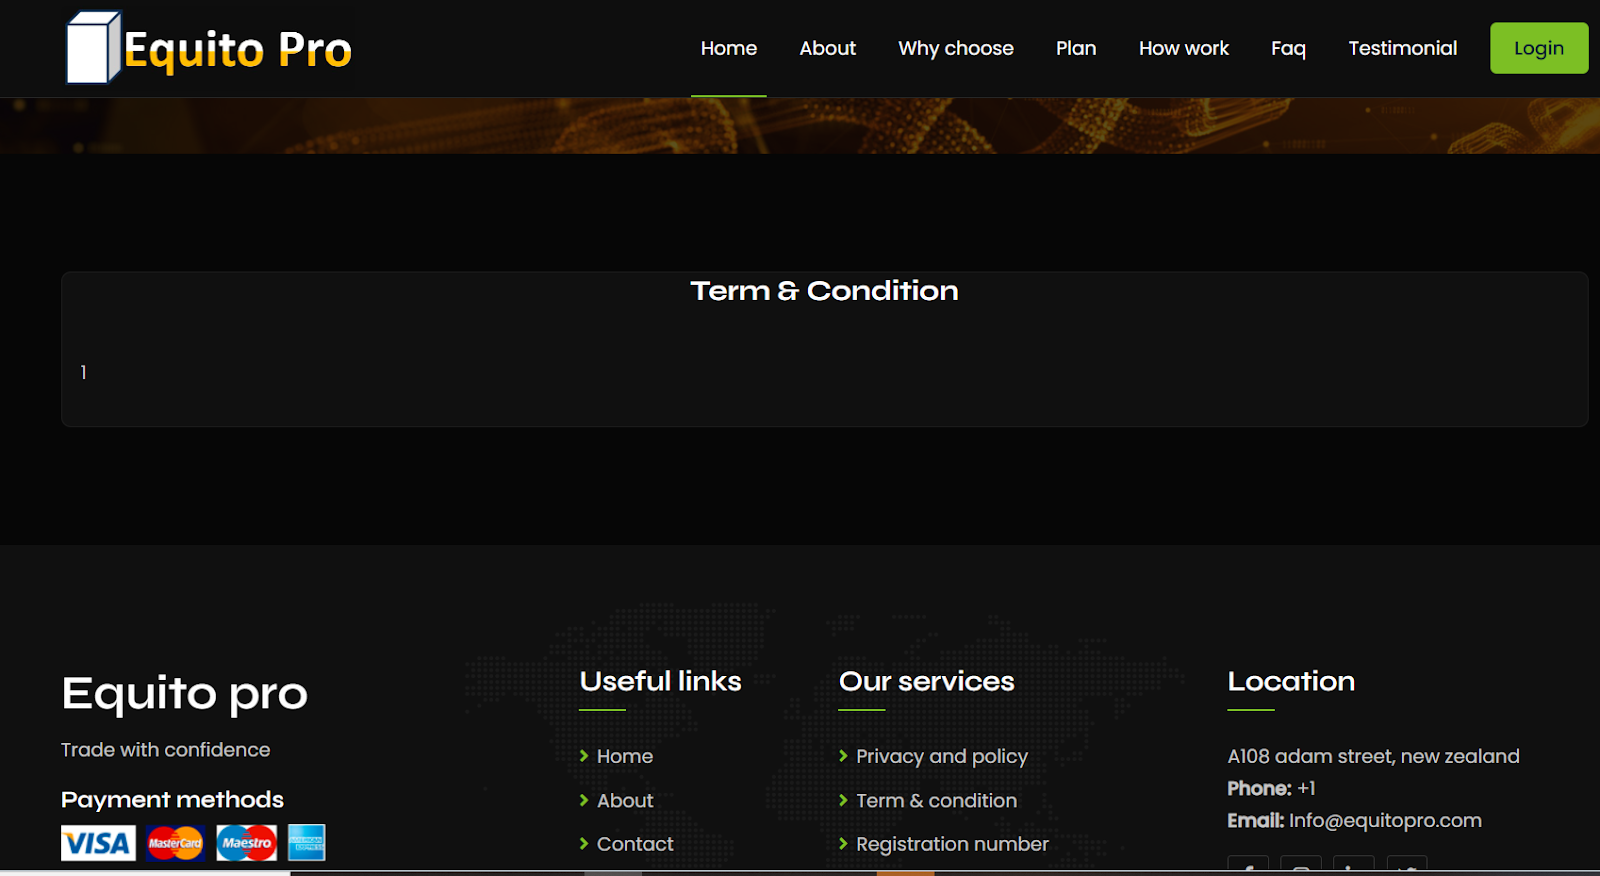Open the Home nav menu item
Screen dimensions: 1600x876
[728, 48]
